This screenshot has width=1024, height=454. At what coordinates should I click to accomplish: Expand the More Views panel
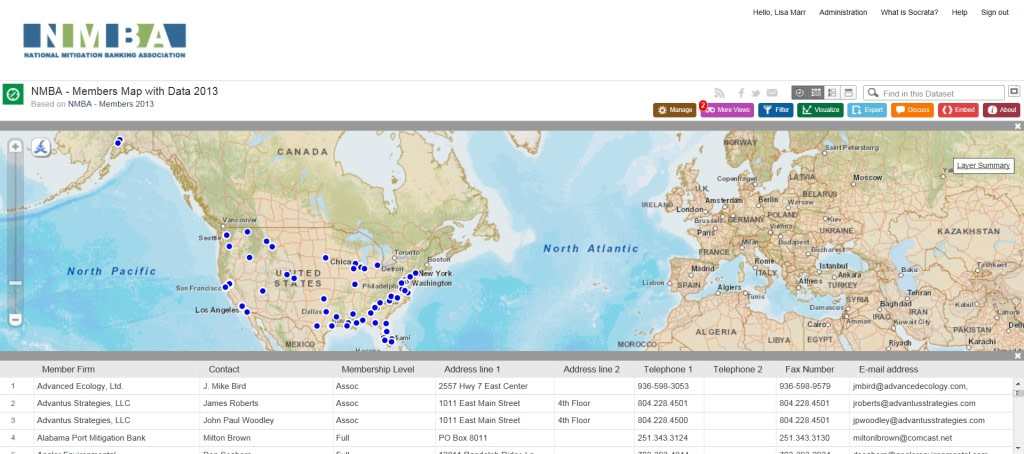click(x=728, y=110)
